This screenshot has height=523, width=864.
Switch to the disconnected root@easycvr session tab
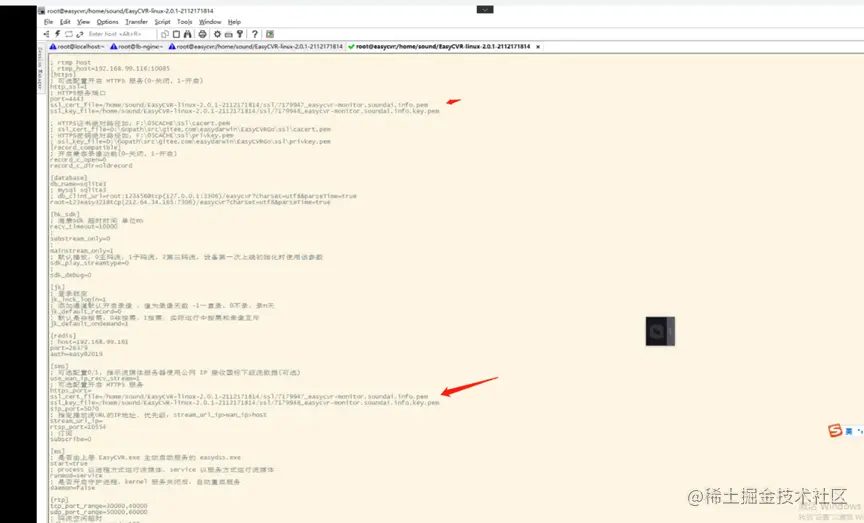click(x=256, y=47)
